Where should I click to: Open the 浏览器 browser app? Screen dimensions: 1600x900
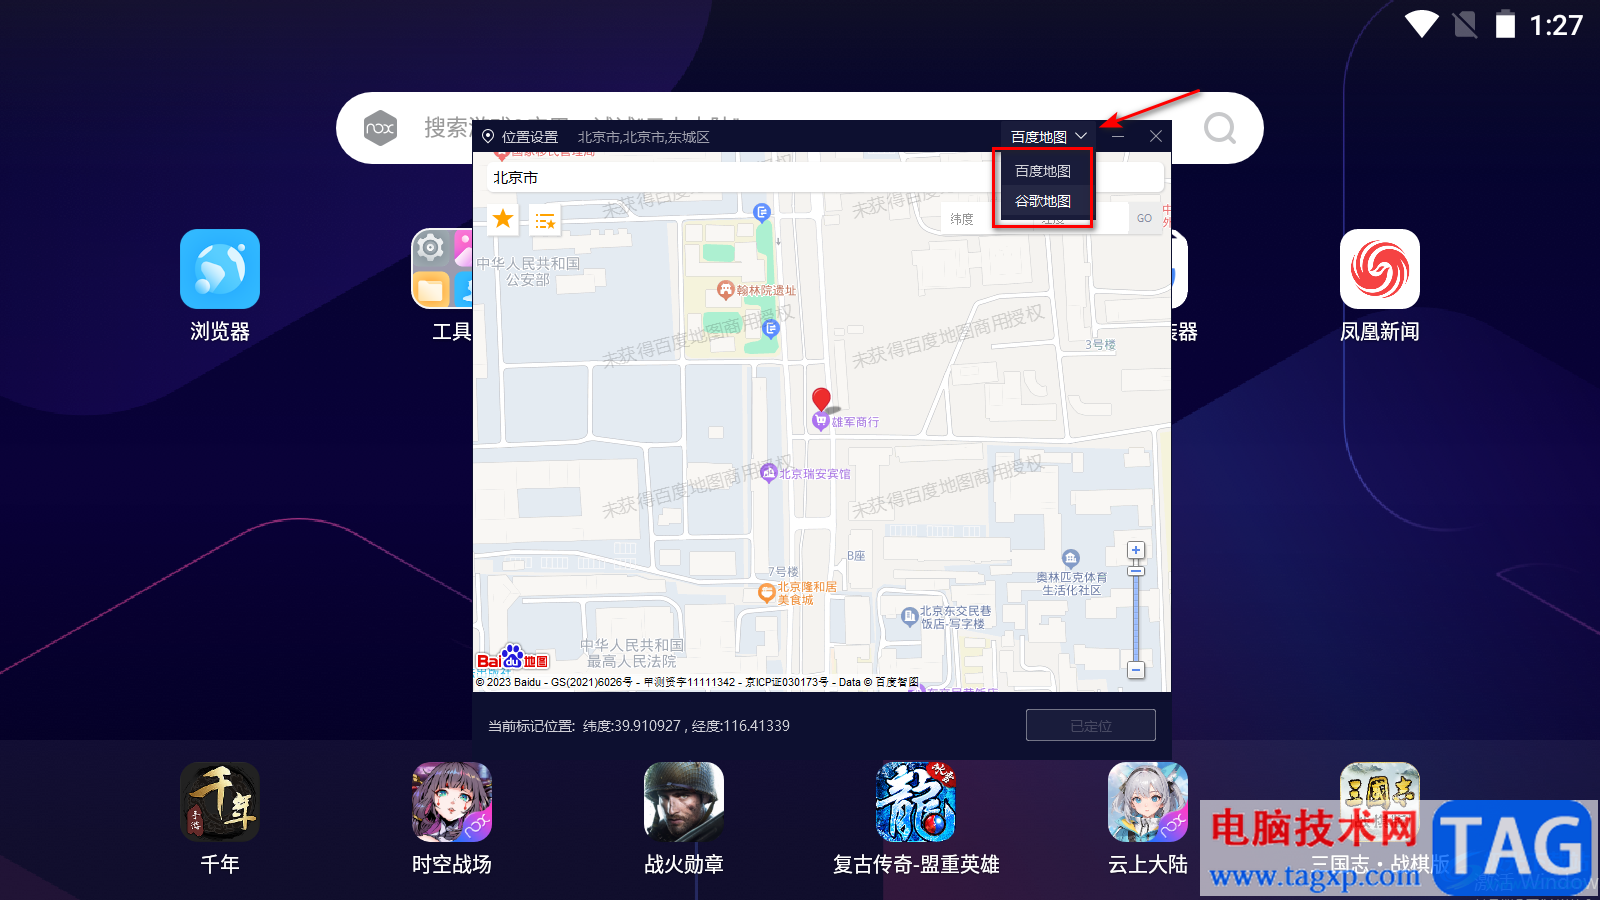pyautogui.click(x=220, y=269)
